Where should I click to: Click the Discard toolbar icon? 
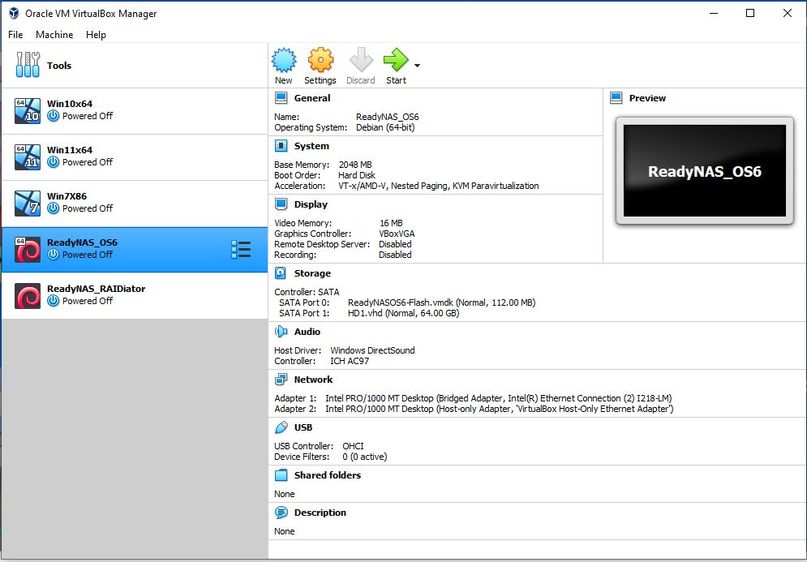point(360,61)
